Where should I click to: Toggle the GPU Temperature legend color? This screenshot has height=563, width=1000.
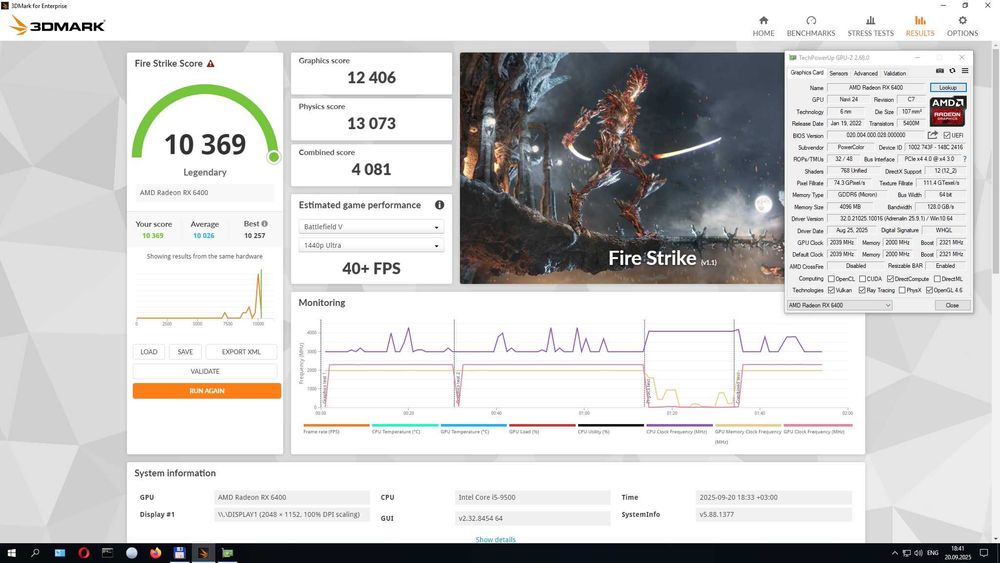click(x=474, y=425)
